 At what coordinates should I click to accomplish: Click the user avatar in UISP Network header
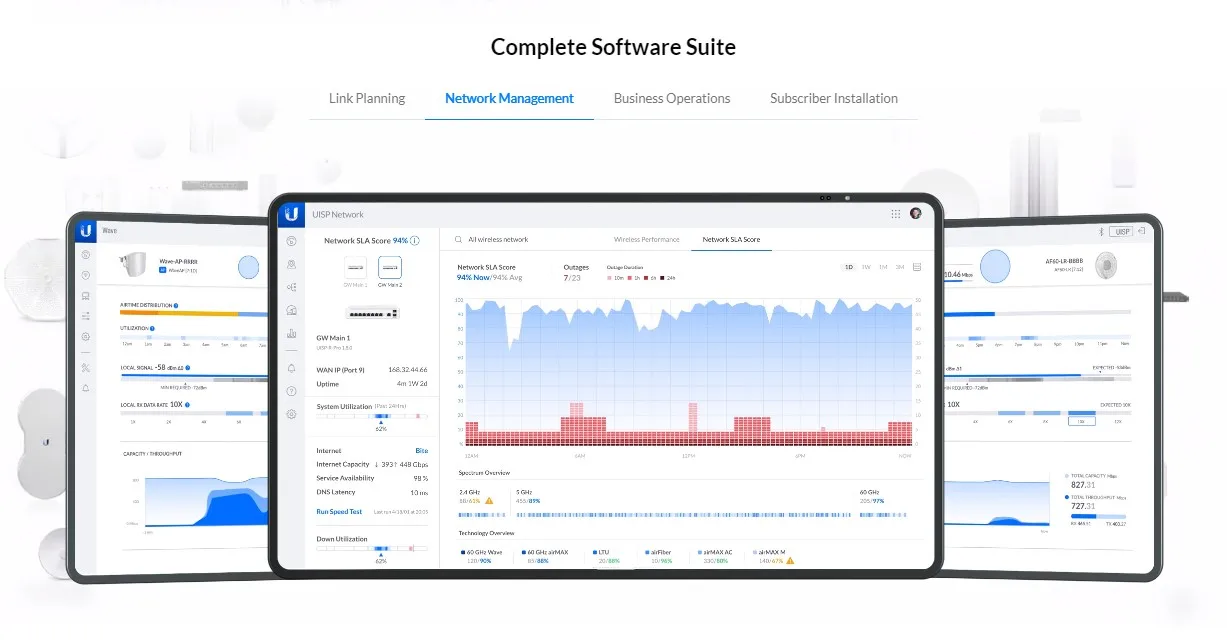tap(916, 214)
